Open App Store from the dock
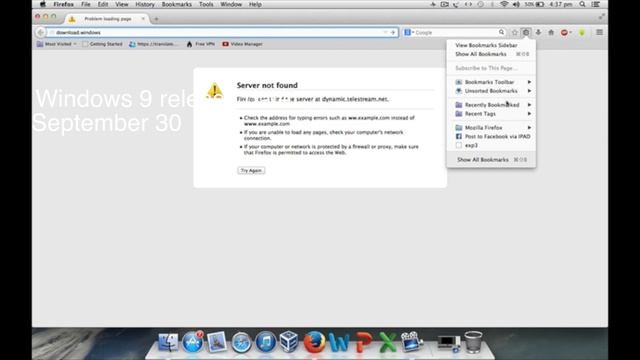This screenshot has width=640, height=360. (x=192, y=342)
